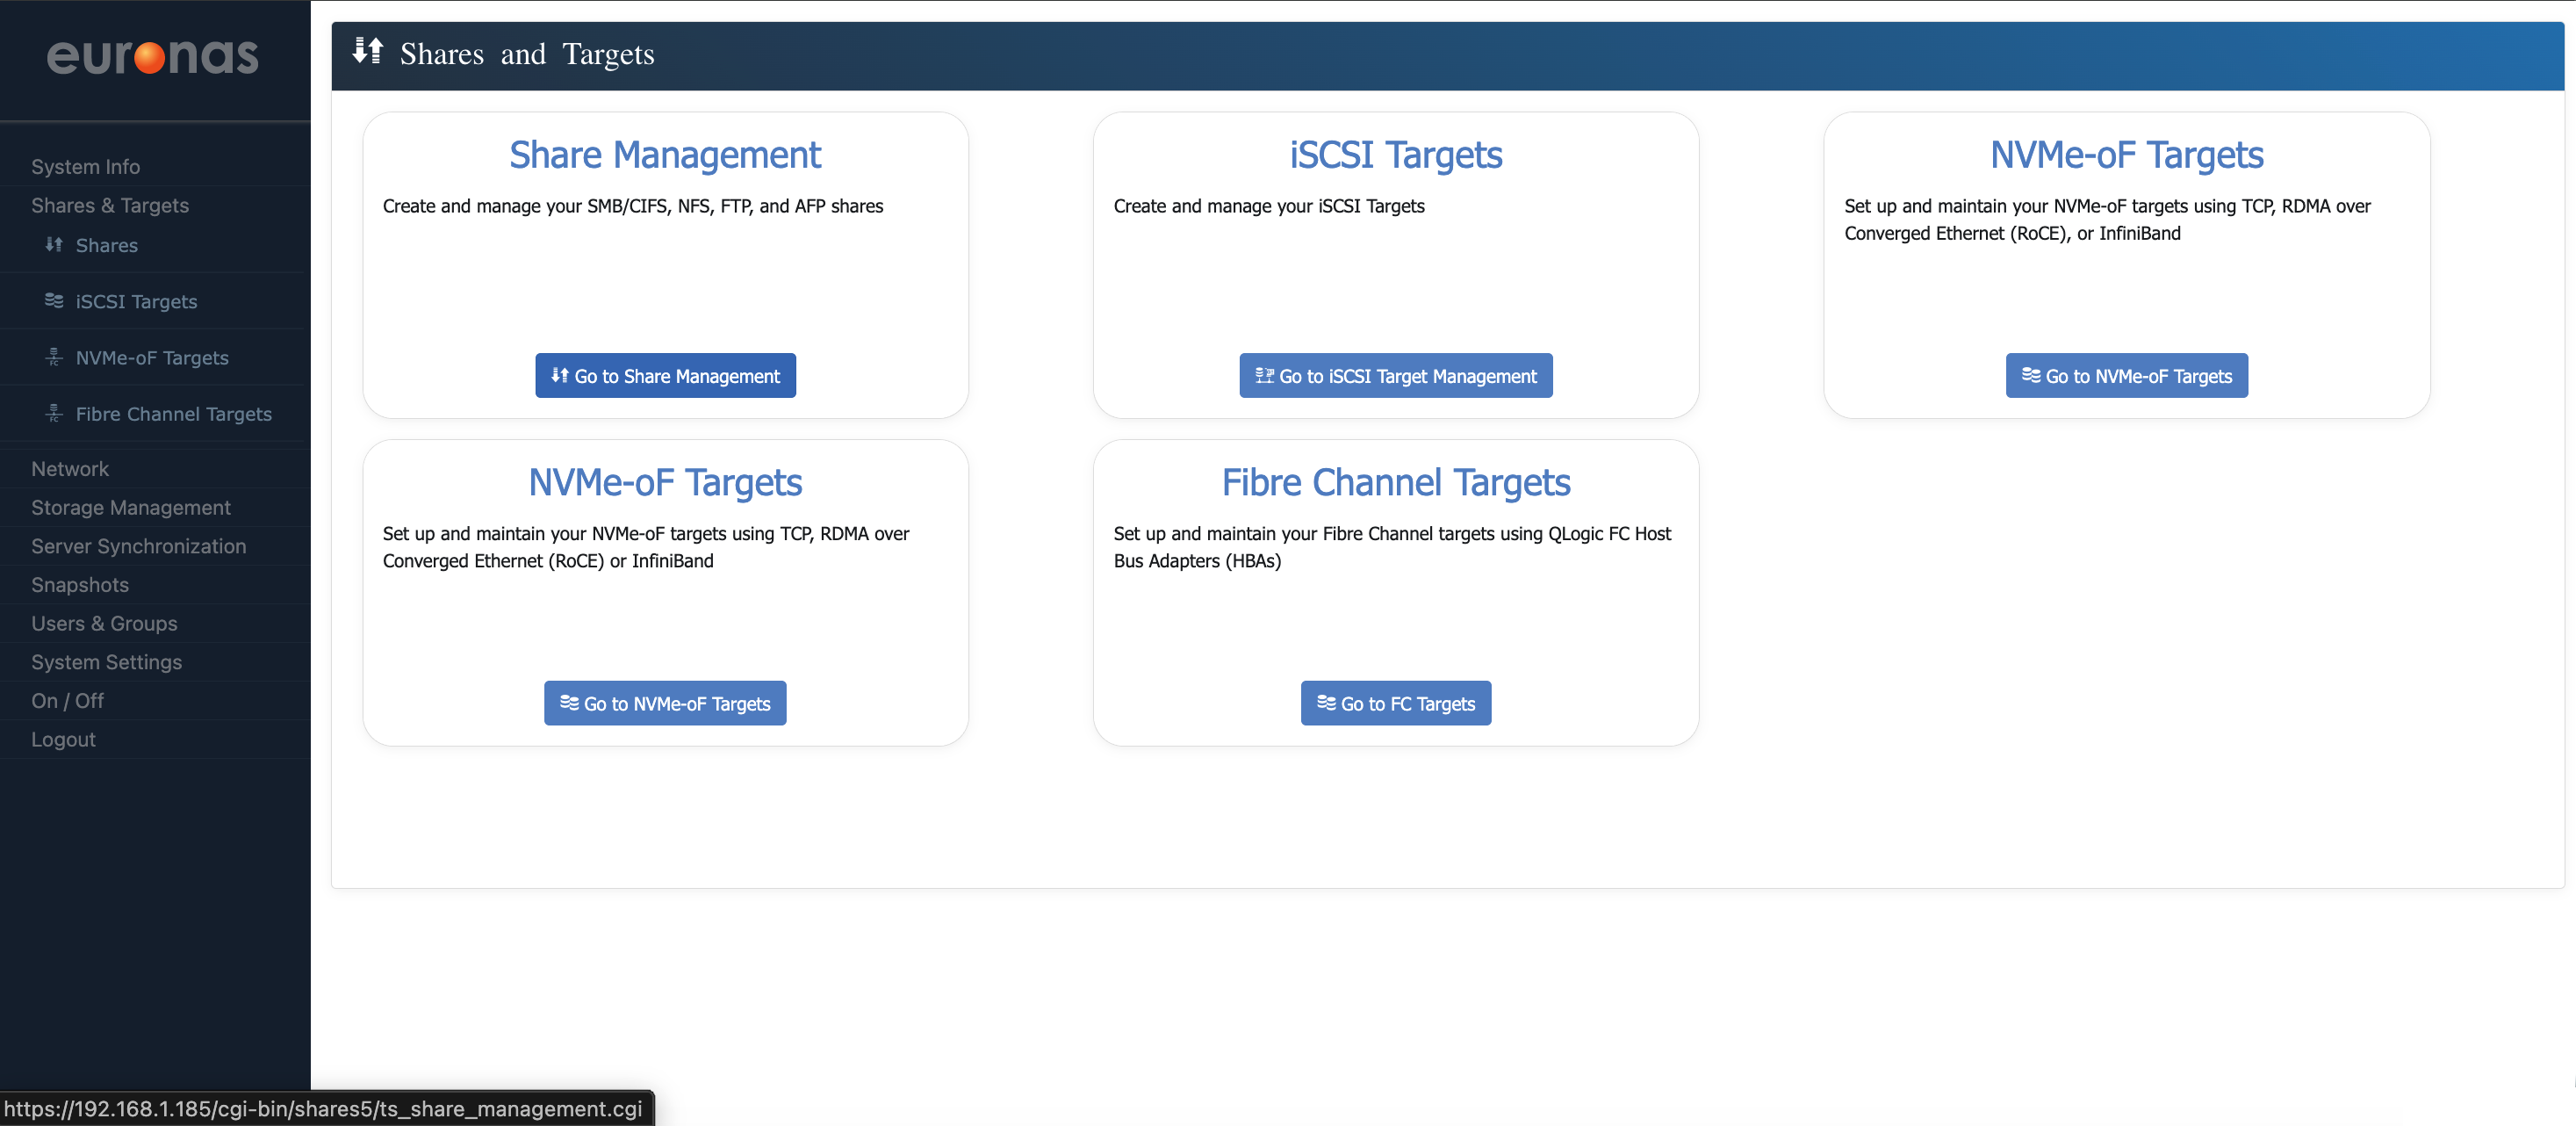
Task: Click the iSCSI Targets sidebar icon
Action: (54, 301)
